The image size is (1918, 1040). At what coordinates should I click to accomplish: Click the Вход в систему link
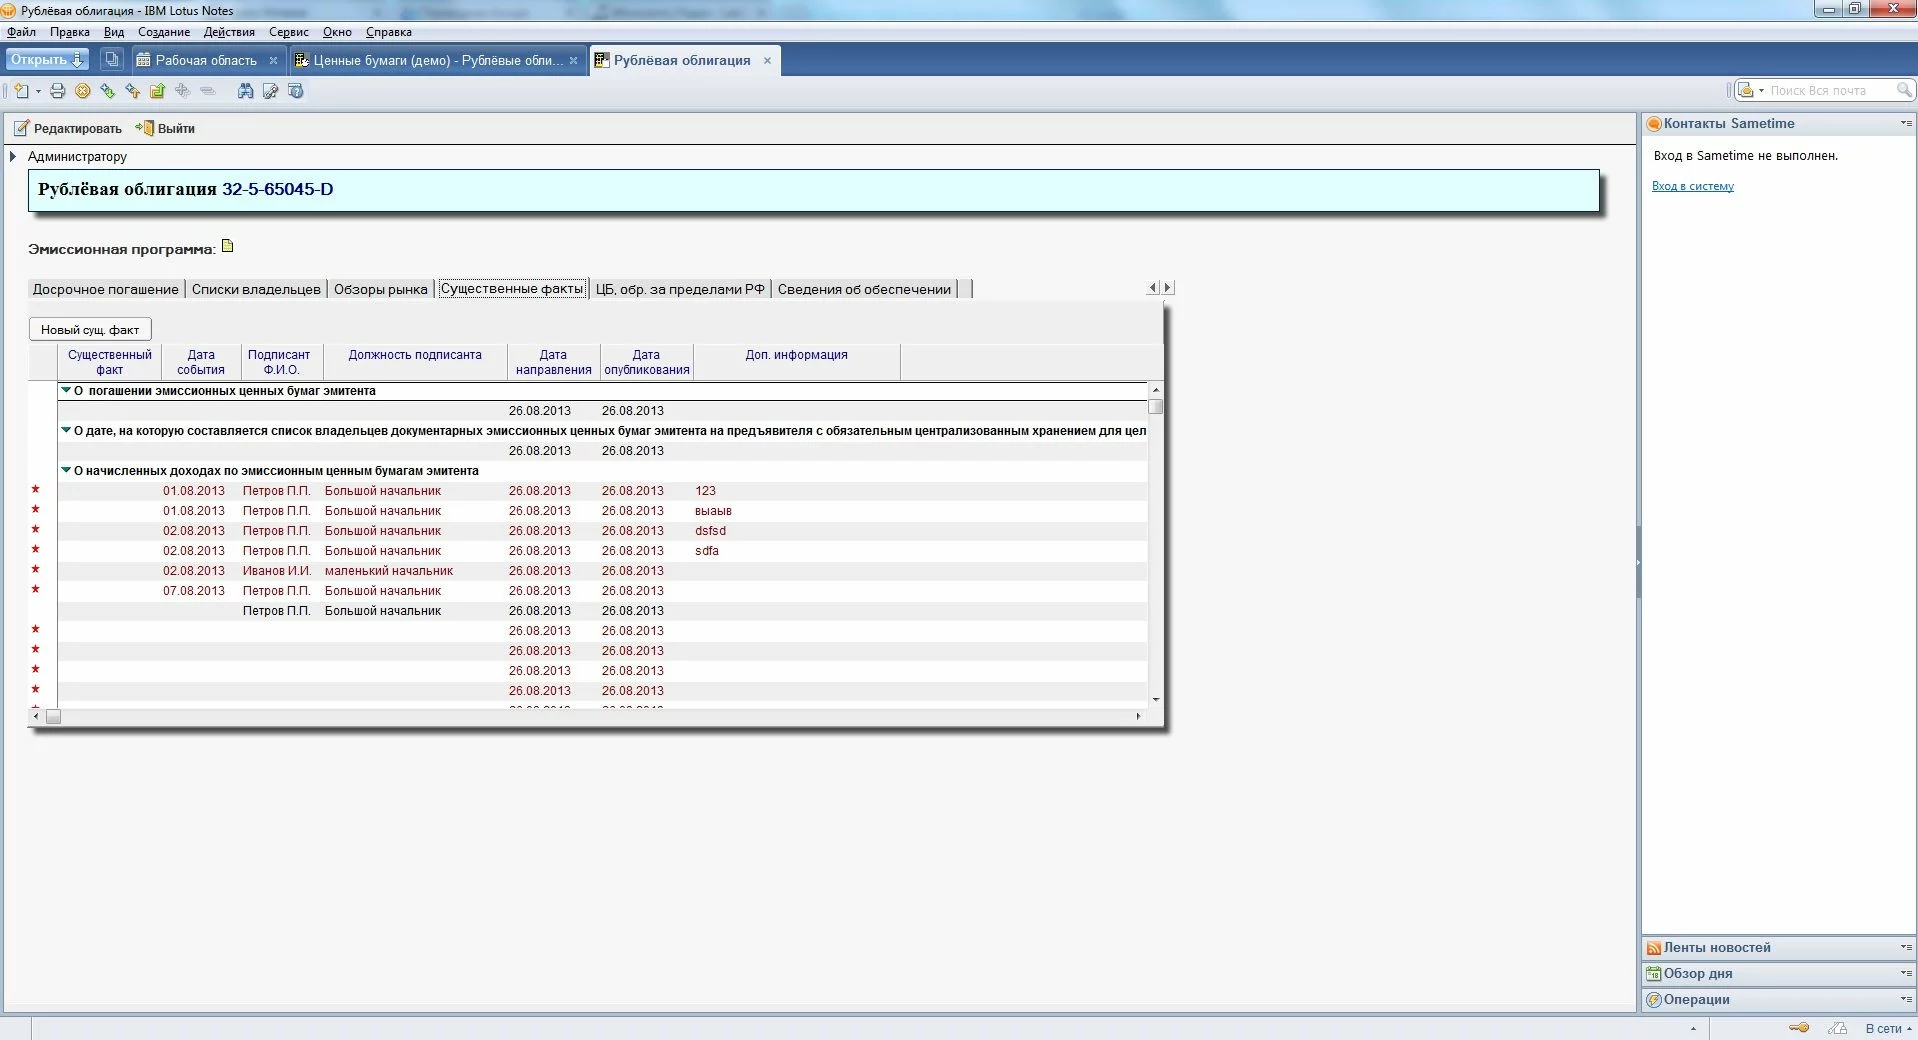[x=1692, y=186]
